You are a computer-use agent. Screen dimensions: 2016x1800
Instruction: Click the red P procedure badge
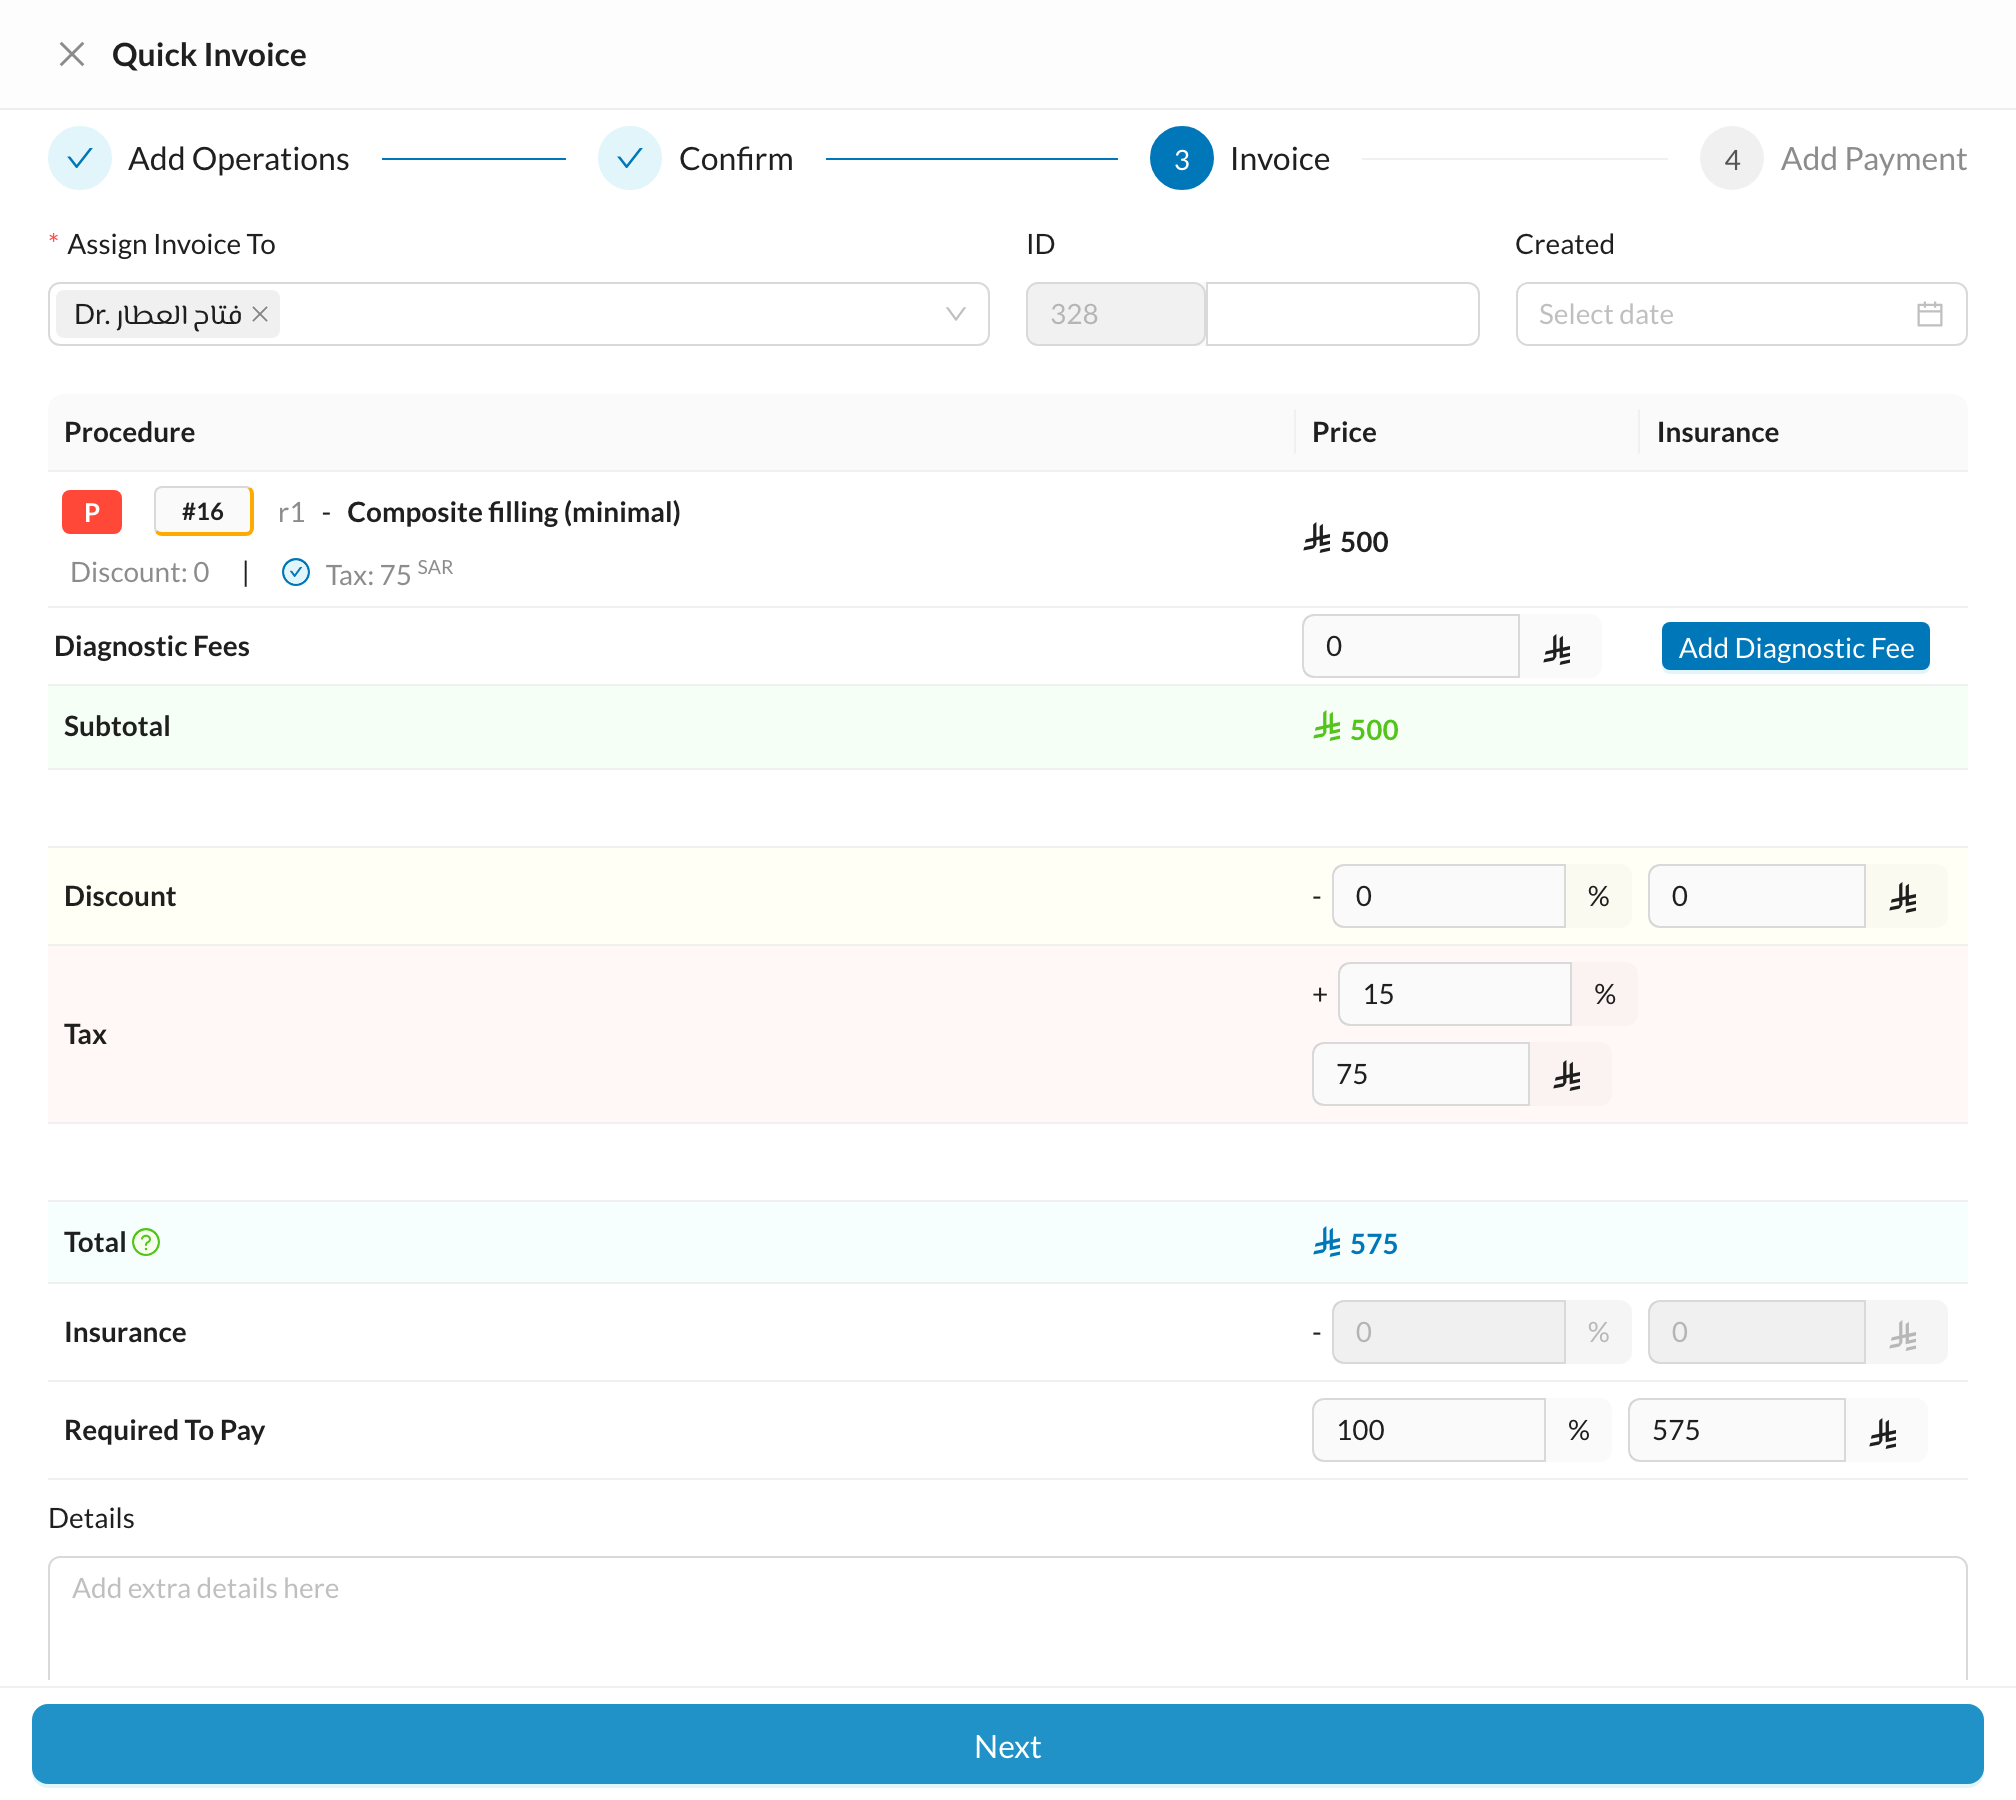pyautogui.click(x=92, y=512)
